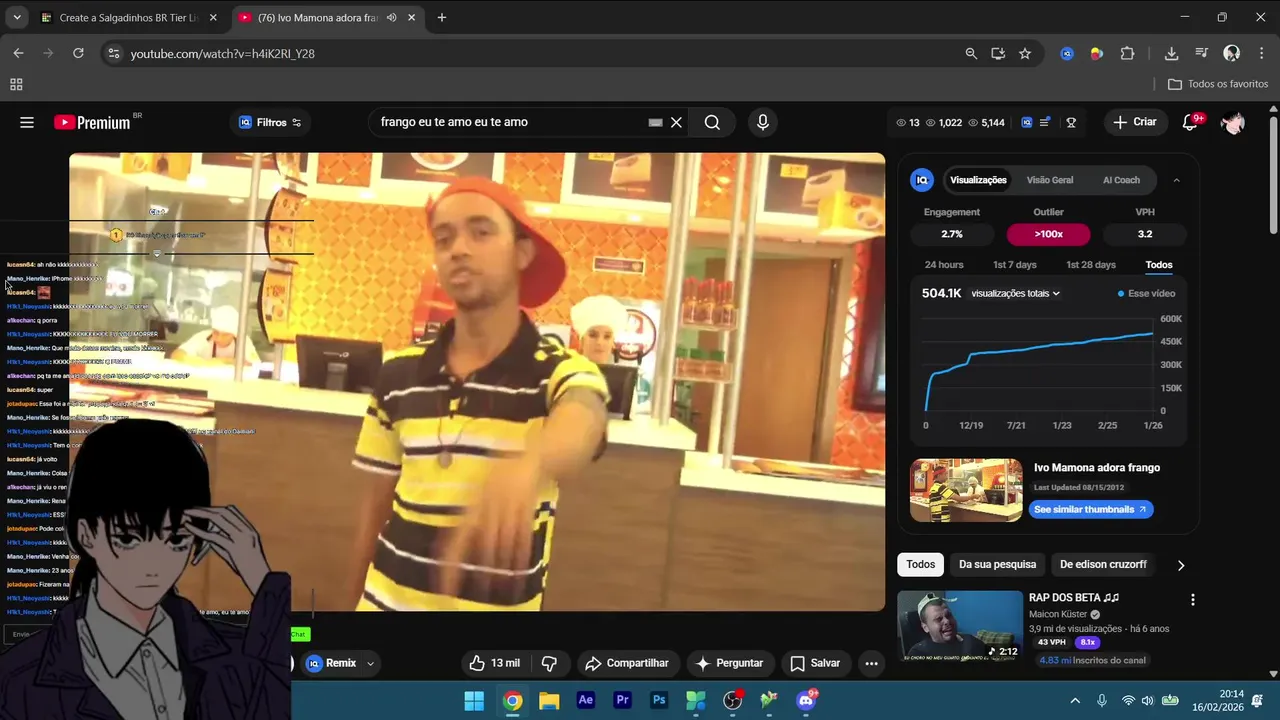The height and width of the screenshot is (720, 1280).
Task: Click See similar thumbnails
Action: point(1091,509)
